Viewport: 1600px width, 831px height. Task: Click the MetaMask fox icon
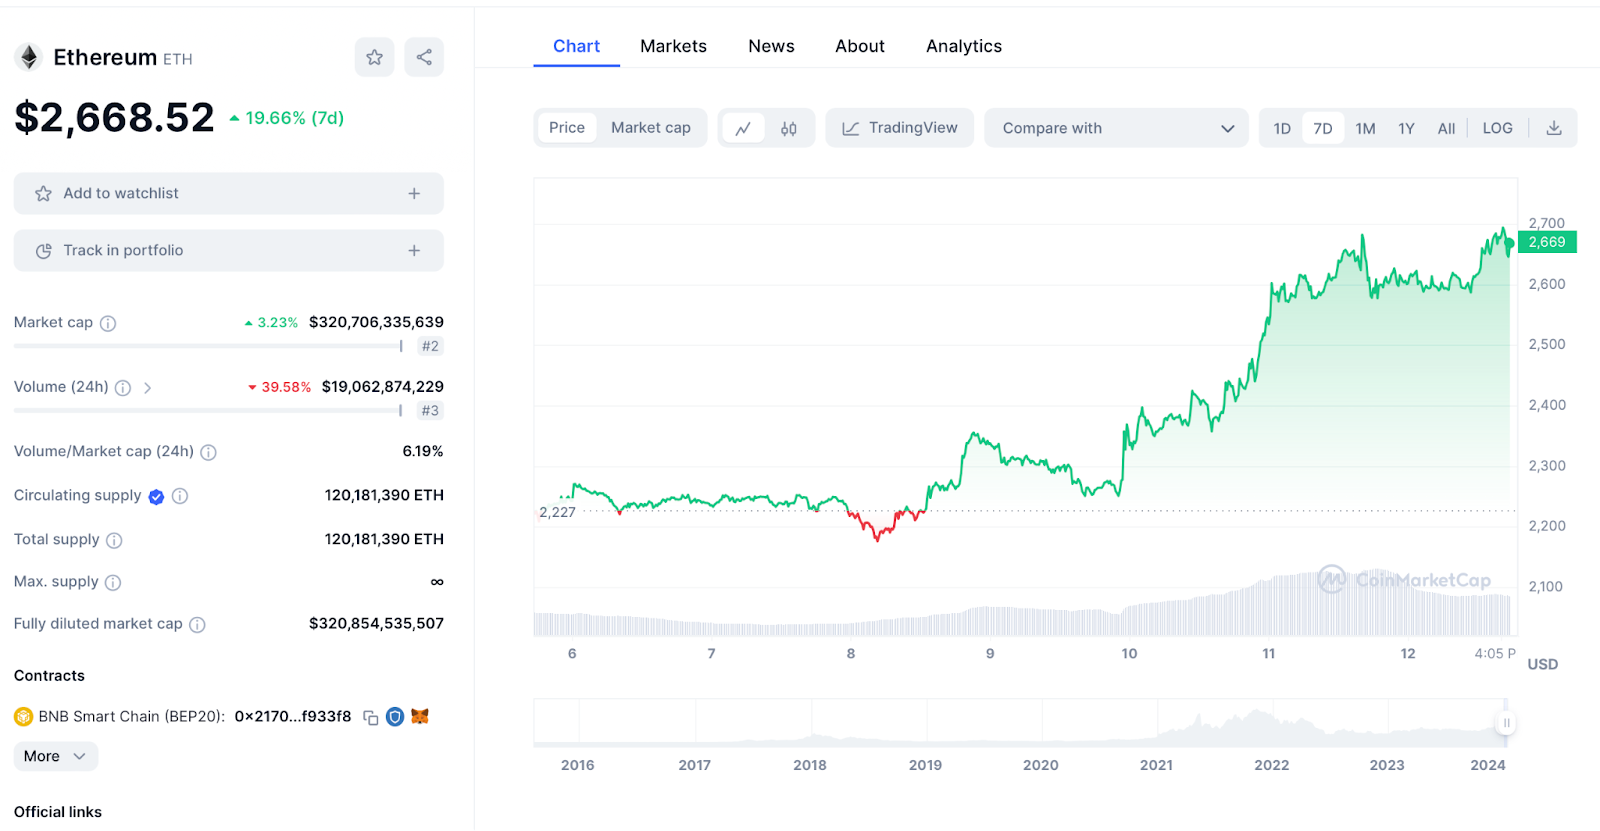point(420,716)
